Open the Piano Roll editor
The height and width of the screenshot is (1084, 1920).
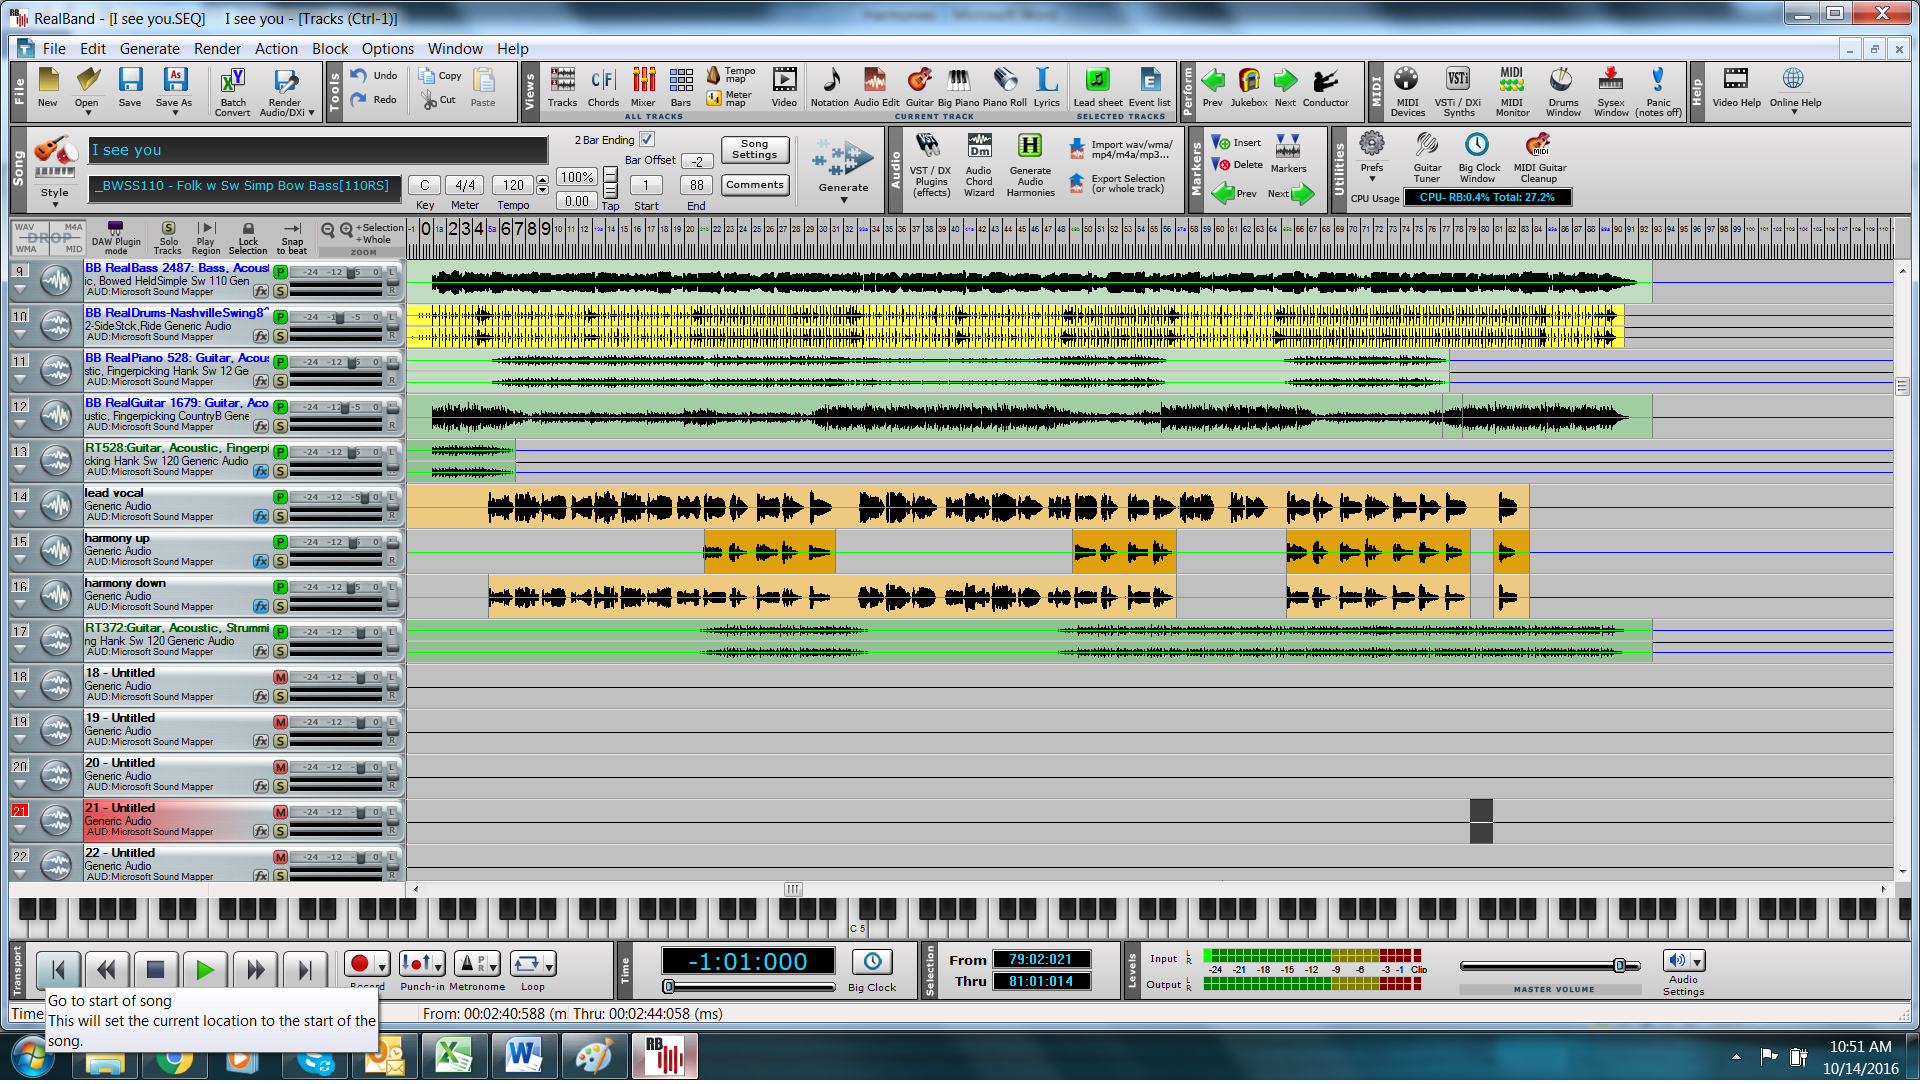click(1004, 87)
